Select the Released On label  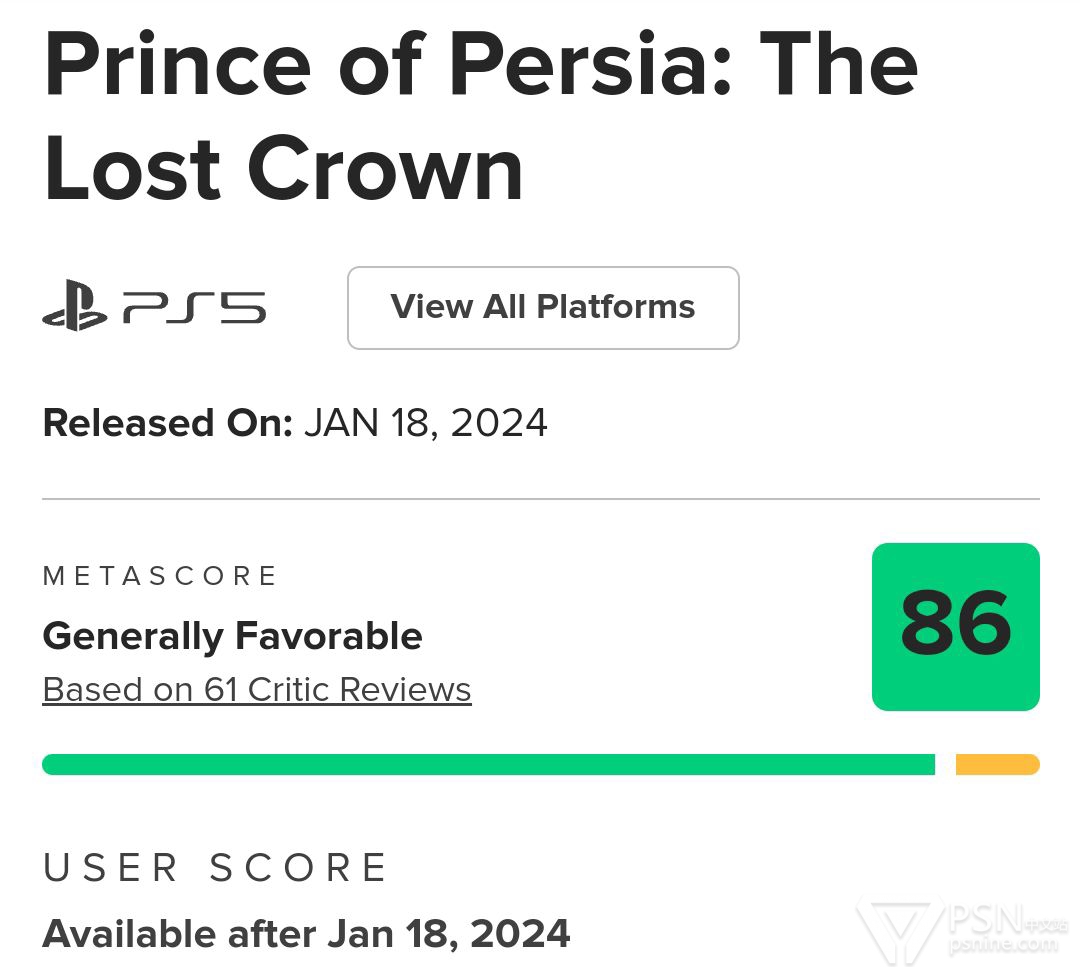point(168,422)
